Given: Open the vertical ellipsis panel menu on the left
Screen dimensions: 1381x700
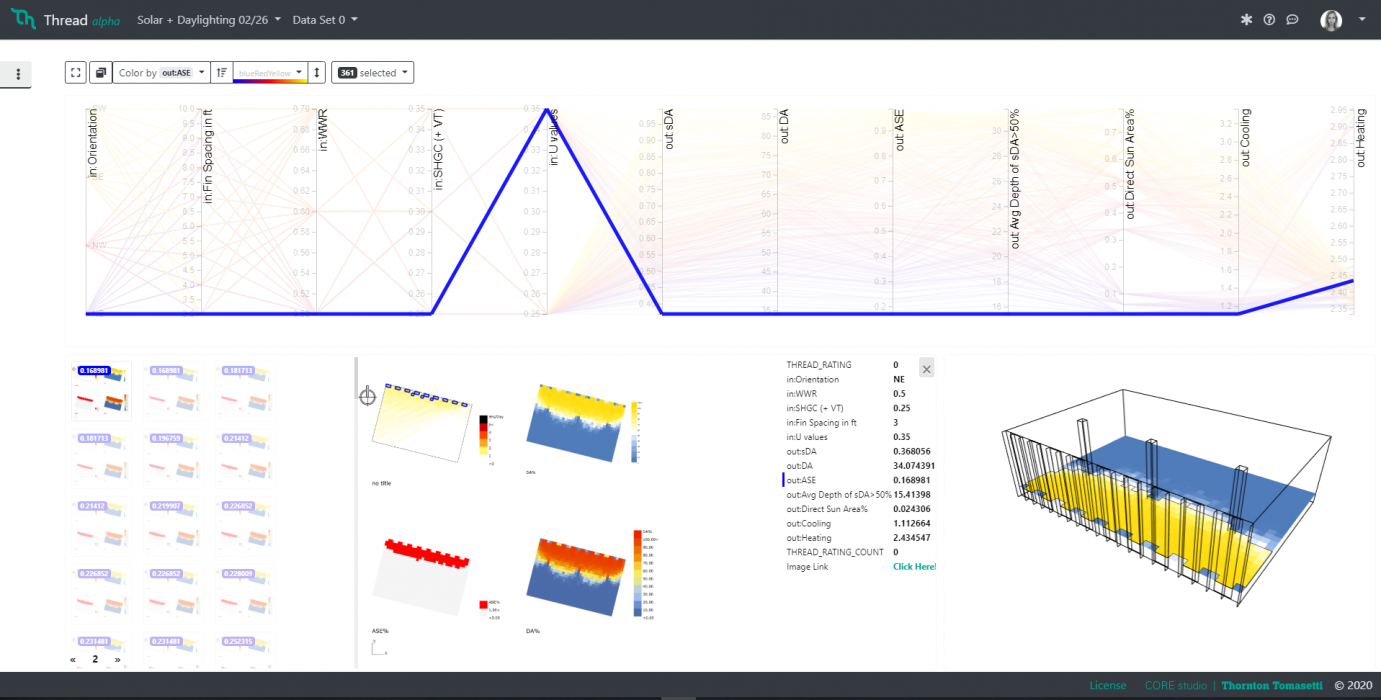Looking at the screenshot, I should coord(15,73).
